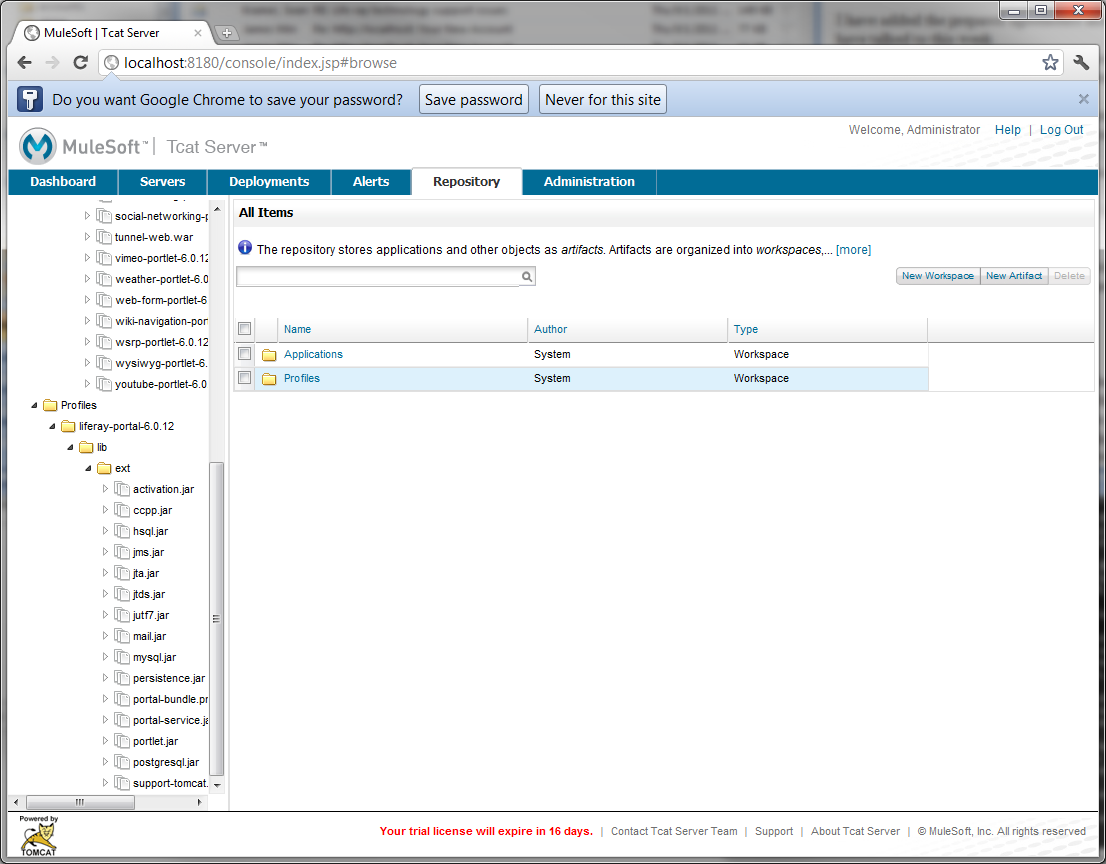Click the postgresql.jar artifact icon
Image resolution: width=1106 pixels, height=864 pixels.
[122, 762]
